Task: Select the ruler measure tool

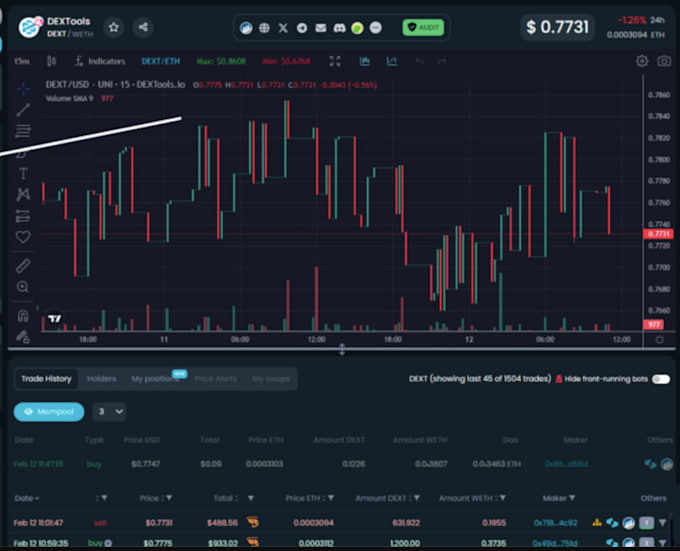Action: (x=23, y=266)
